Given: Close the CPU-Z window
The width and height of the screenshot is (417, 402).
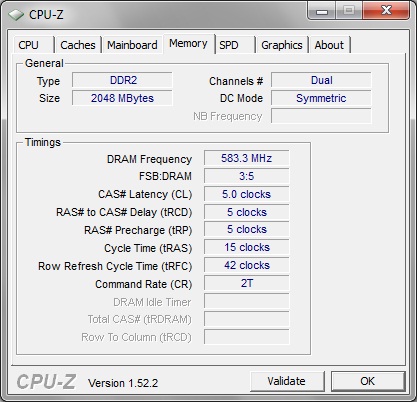Looking at the screenshot, I should point(386,10).
